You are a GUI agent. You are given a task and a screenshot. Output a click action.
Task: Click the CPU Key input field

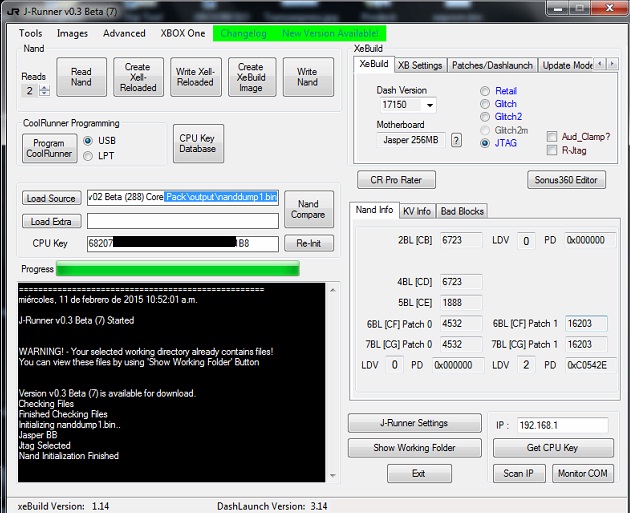point(182,244)
